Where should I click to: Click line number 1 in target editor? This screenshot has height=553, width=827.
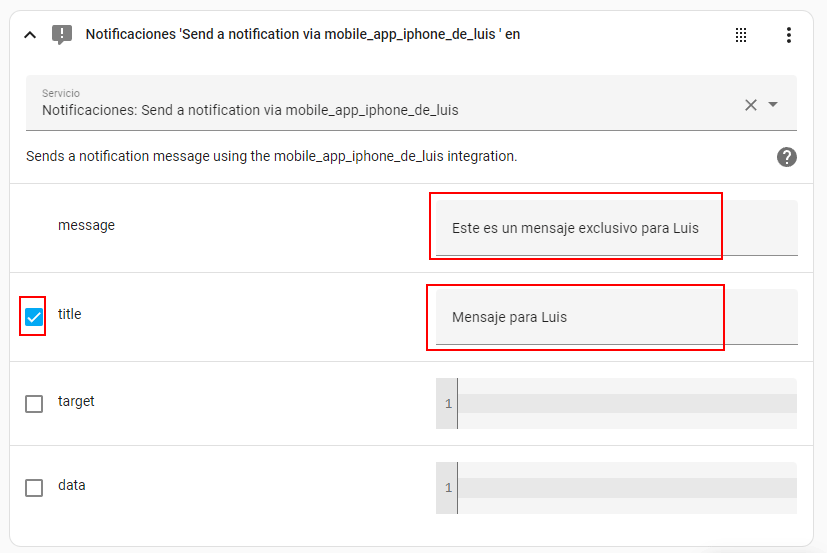point(448,404)
